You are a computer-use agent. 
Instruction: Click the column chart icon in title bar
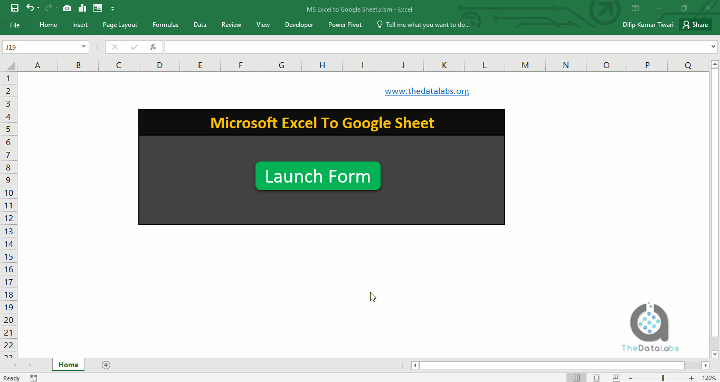[x=83, y=8]
